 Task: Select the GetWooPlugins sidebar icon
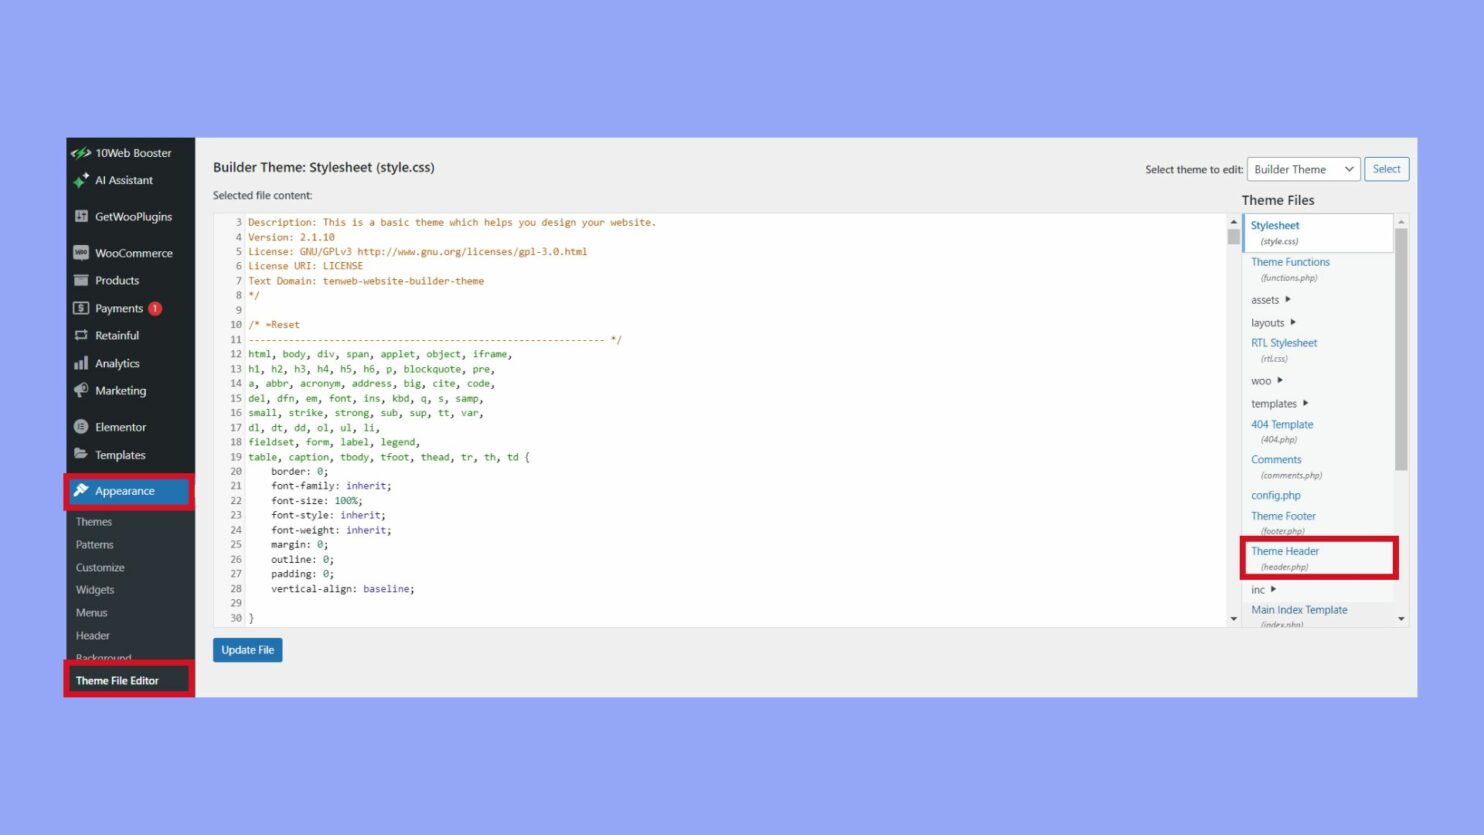click(82, 216)
